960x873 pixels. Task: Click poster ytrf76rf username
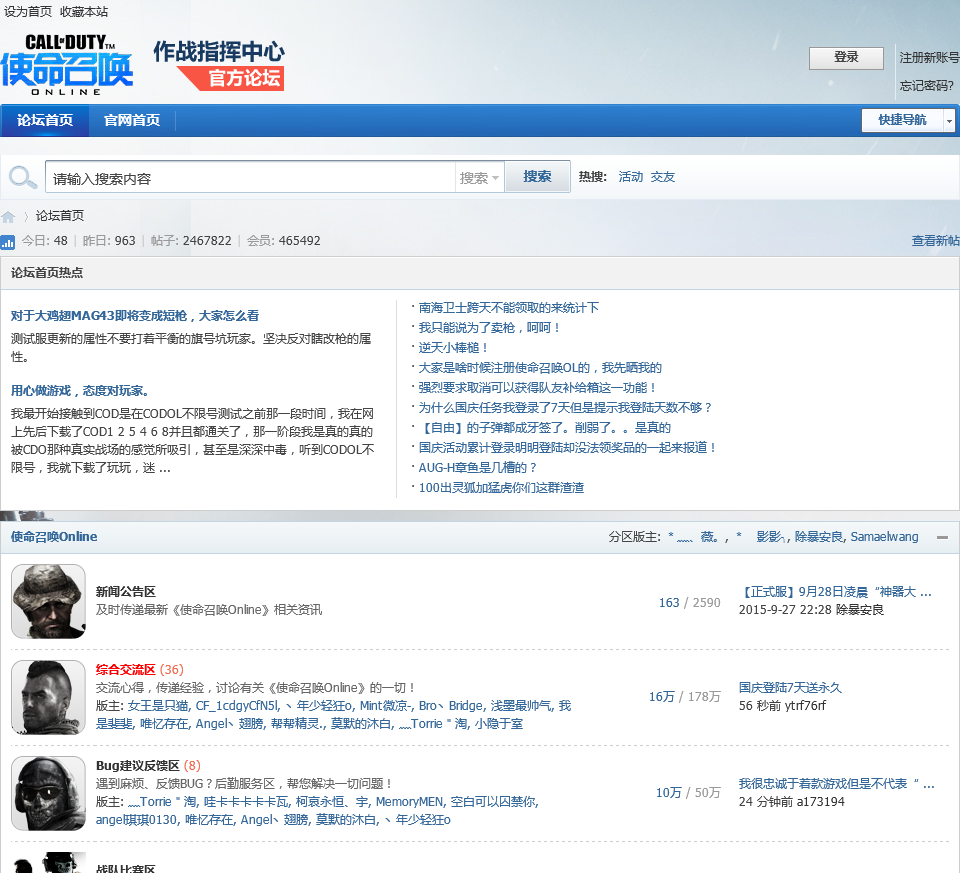tap(806, 706)
